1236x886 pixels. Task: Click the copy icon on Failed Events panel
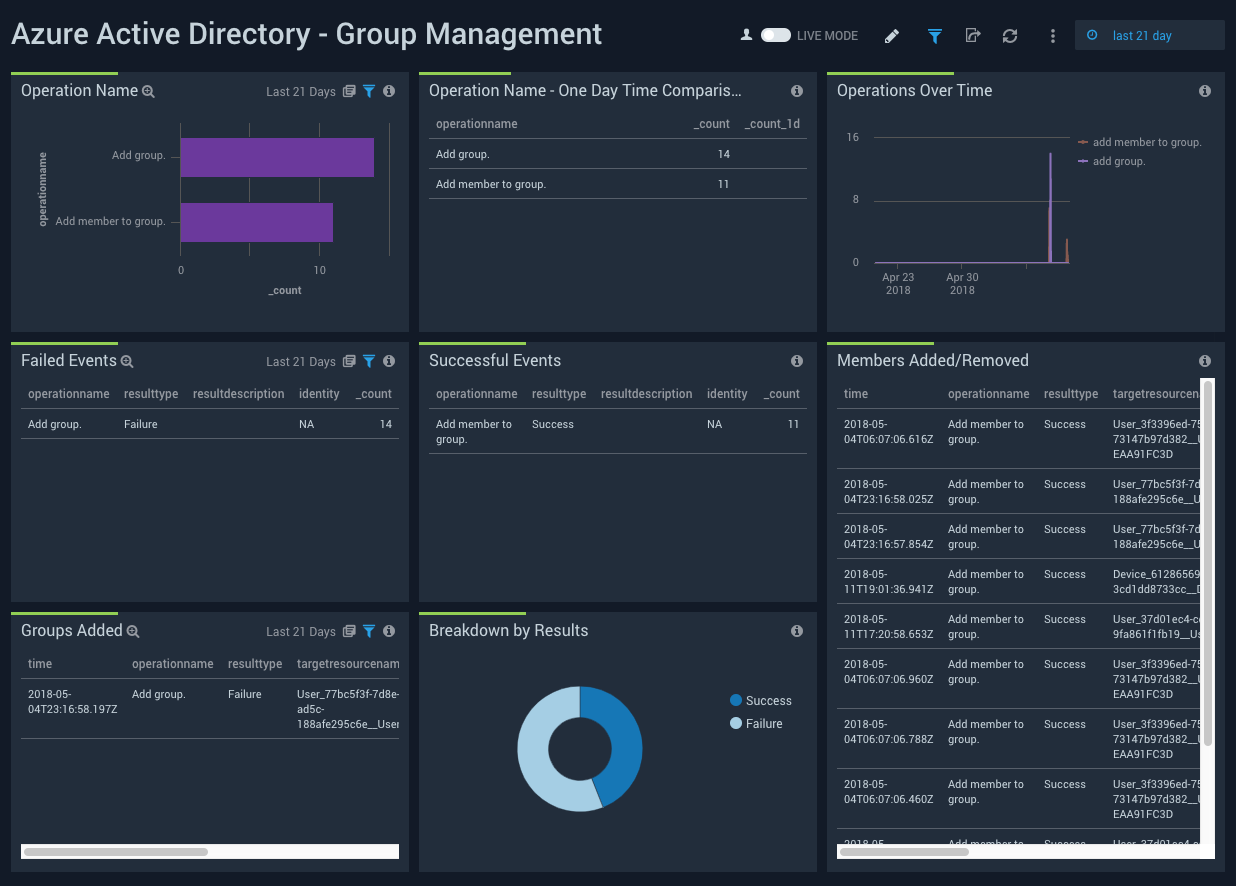point(349,361)
